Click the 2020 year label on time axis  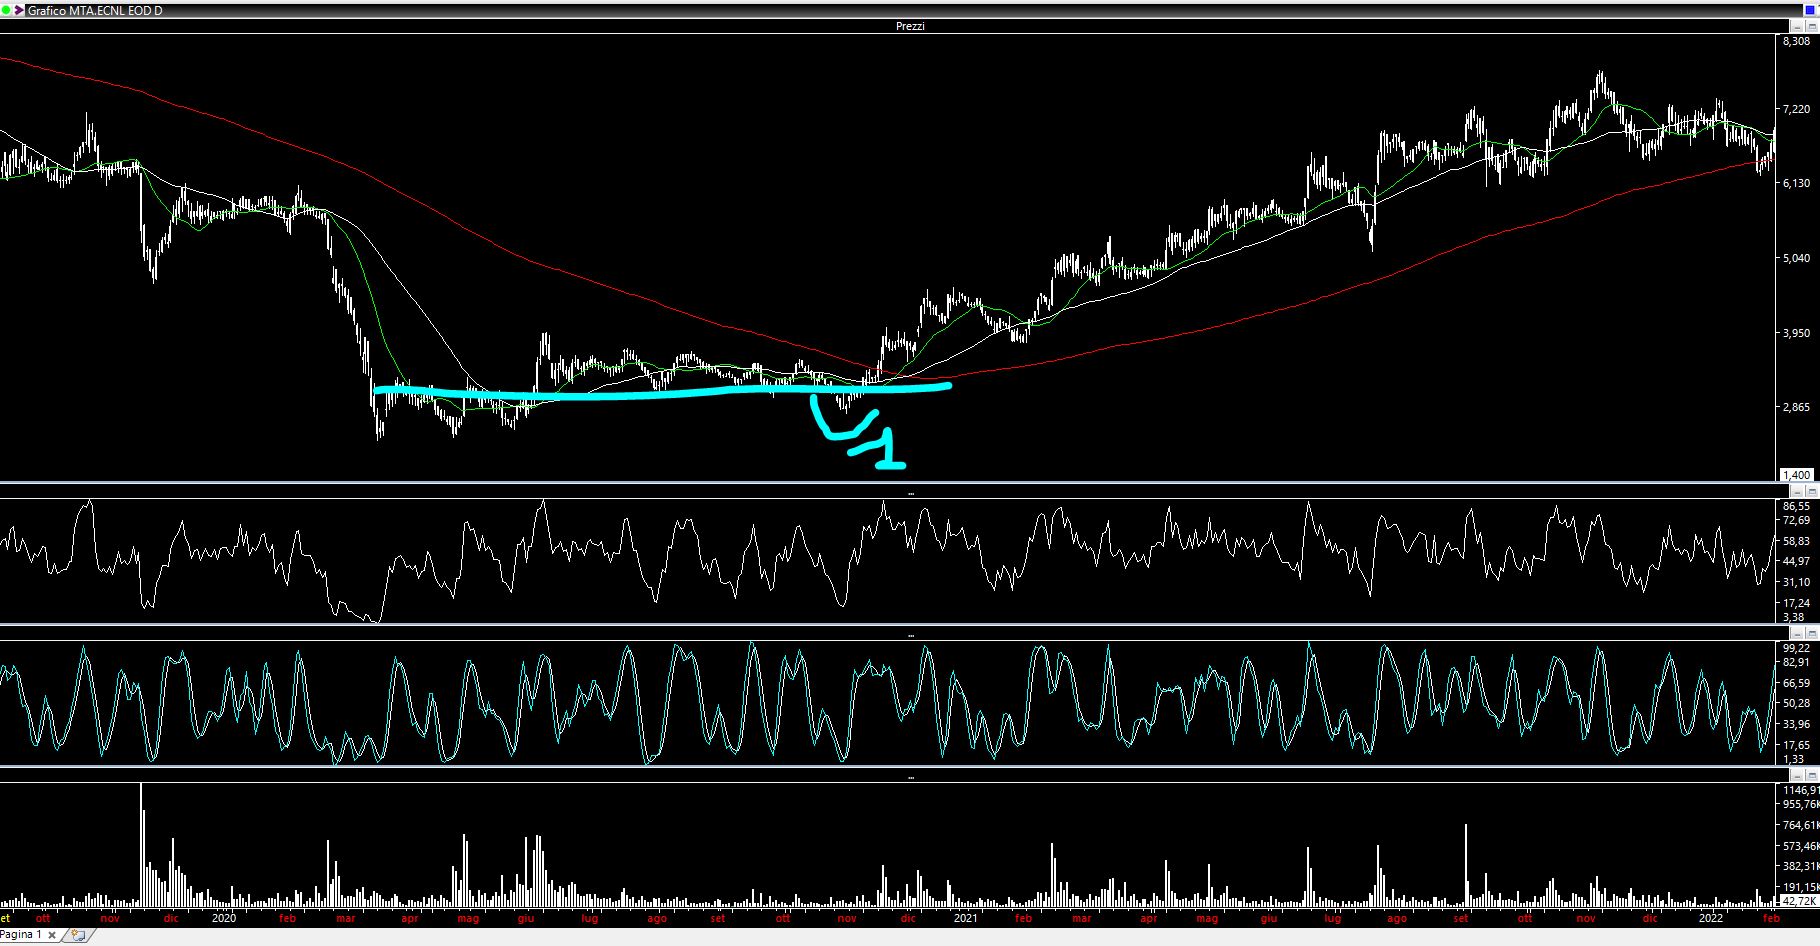click(225, 918)
